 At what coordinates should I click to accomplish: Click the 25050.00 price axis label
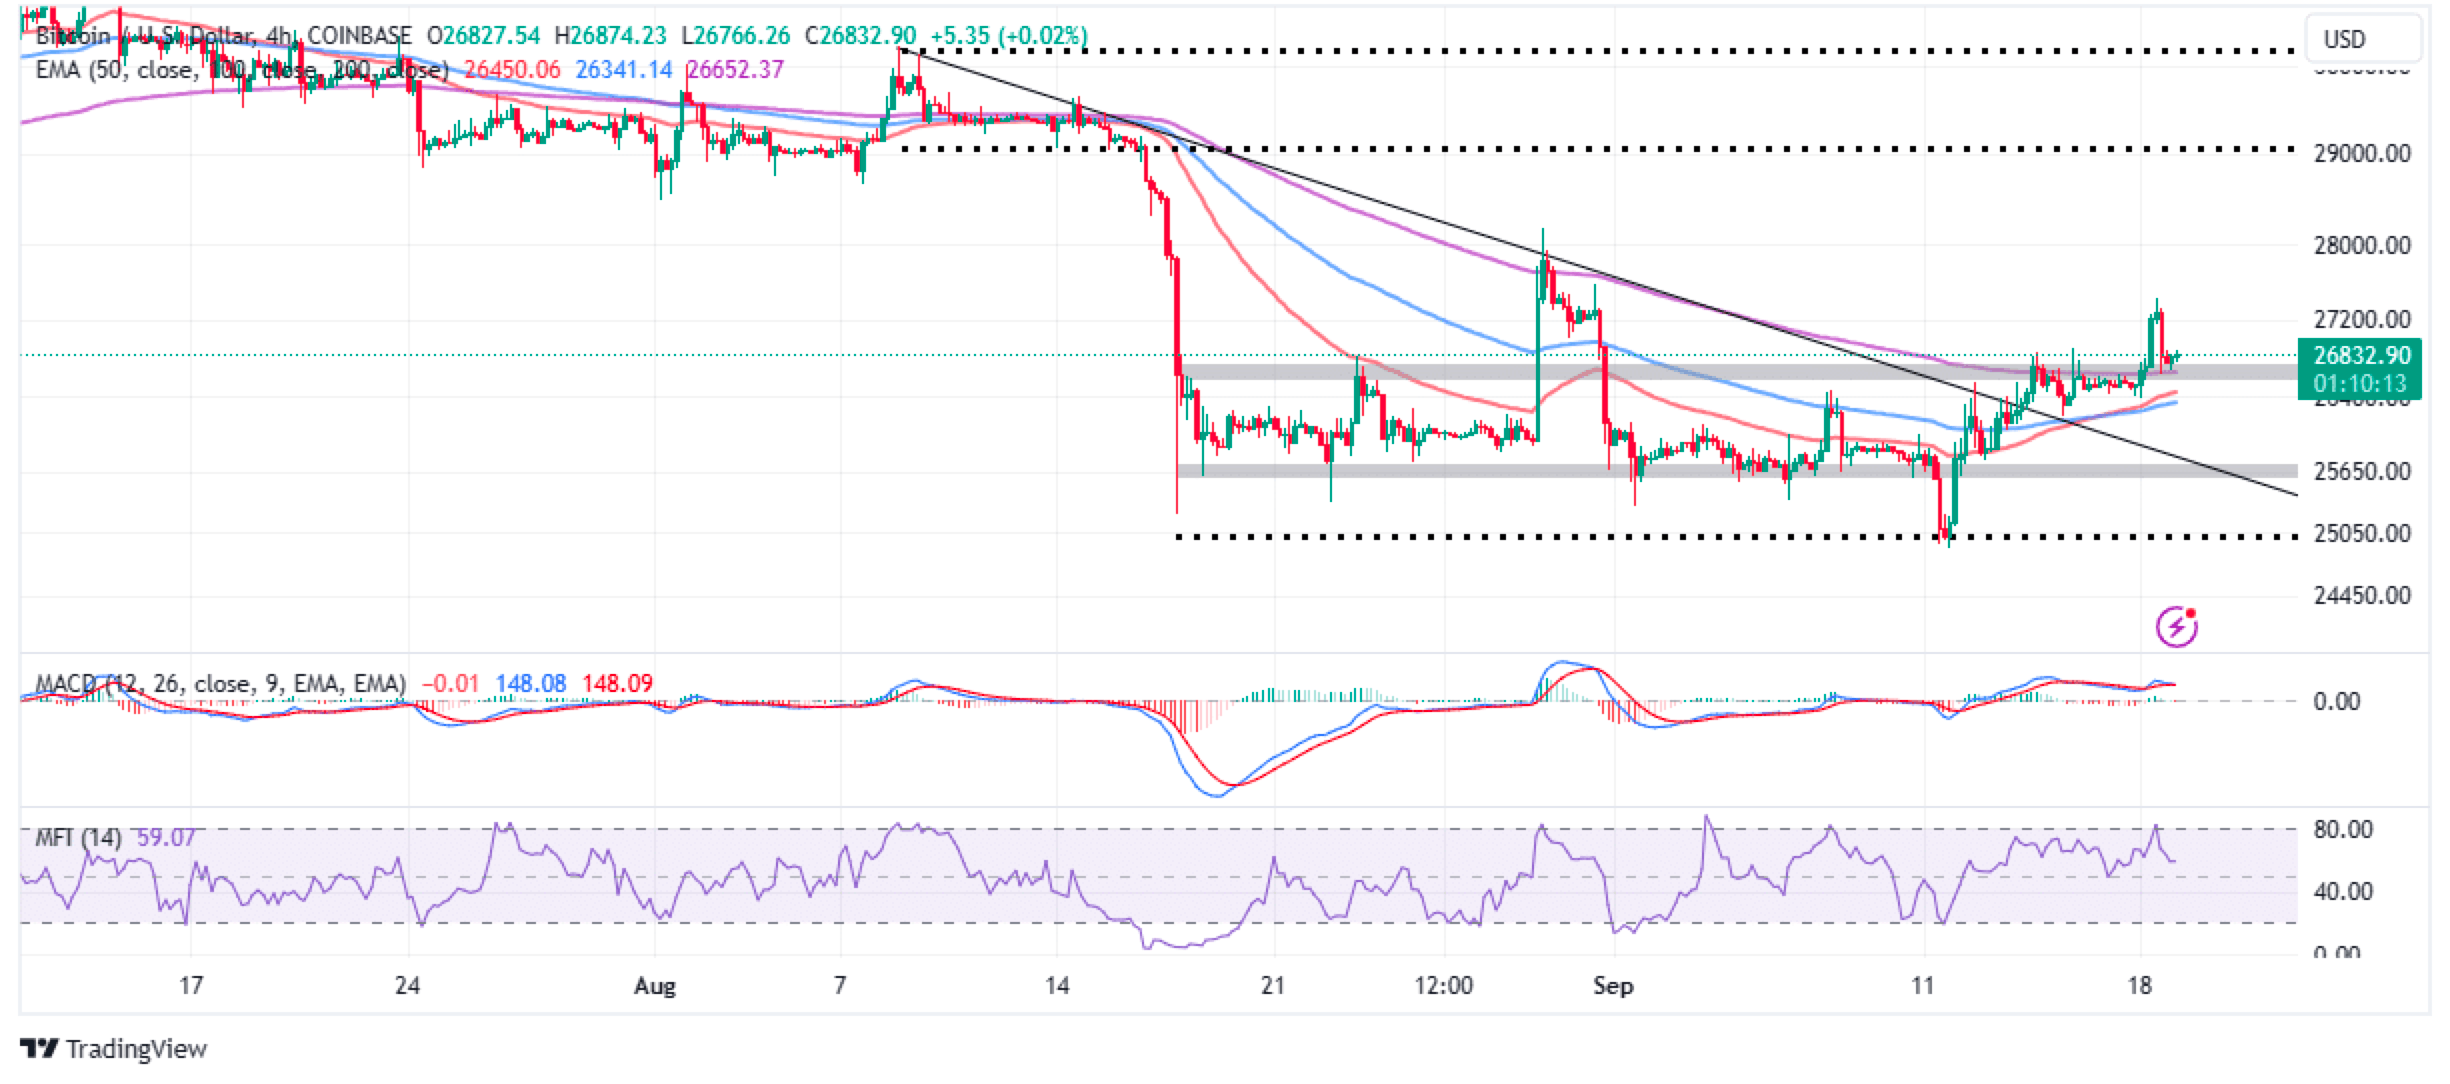[2361, 533]
